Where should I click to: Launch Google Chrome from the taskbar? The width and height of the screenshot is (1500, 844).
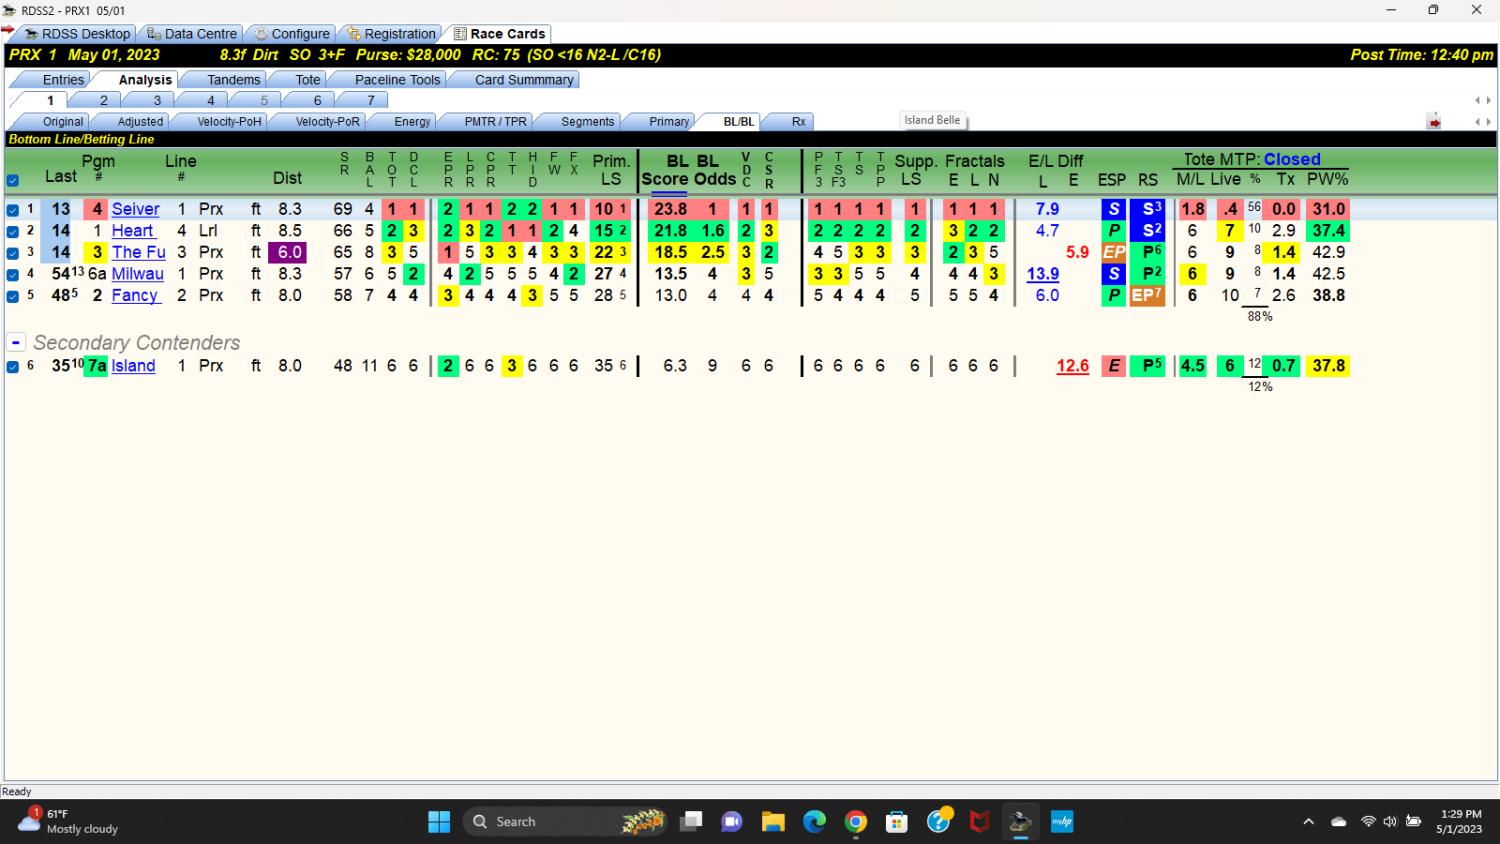pos(855,822)
